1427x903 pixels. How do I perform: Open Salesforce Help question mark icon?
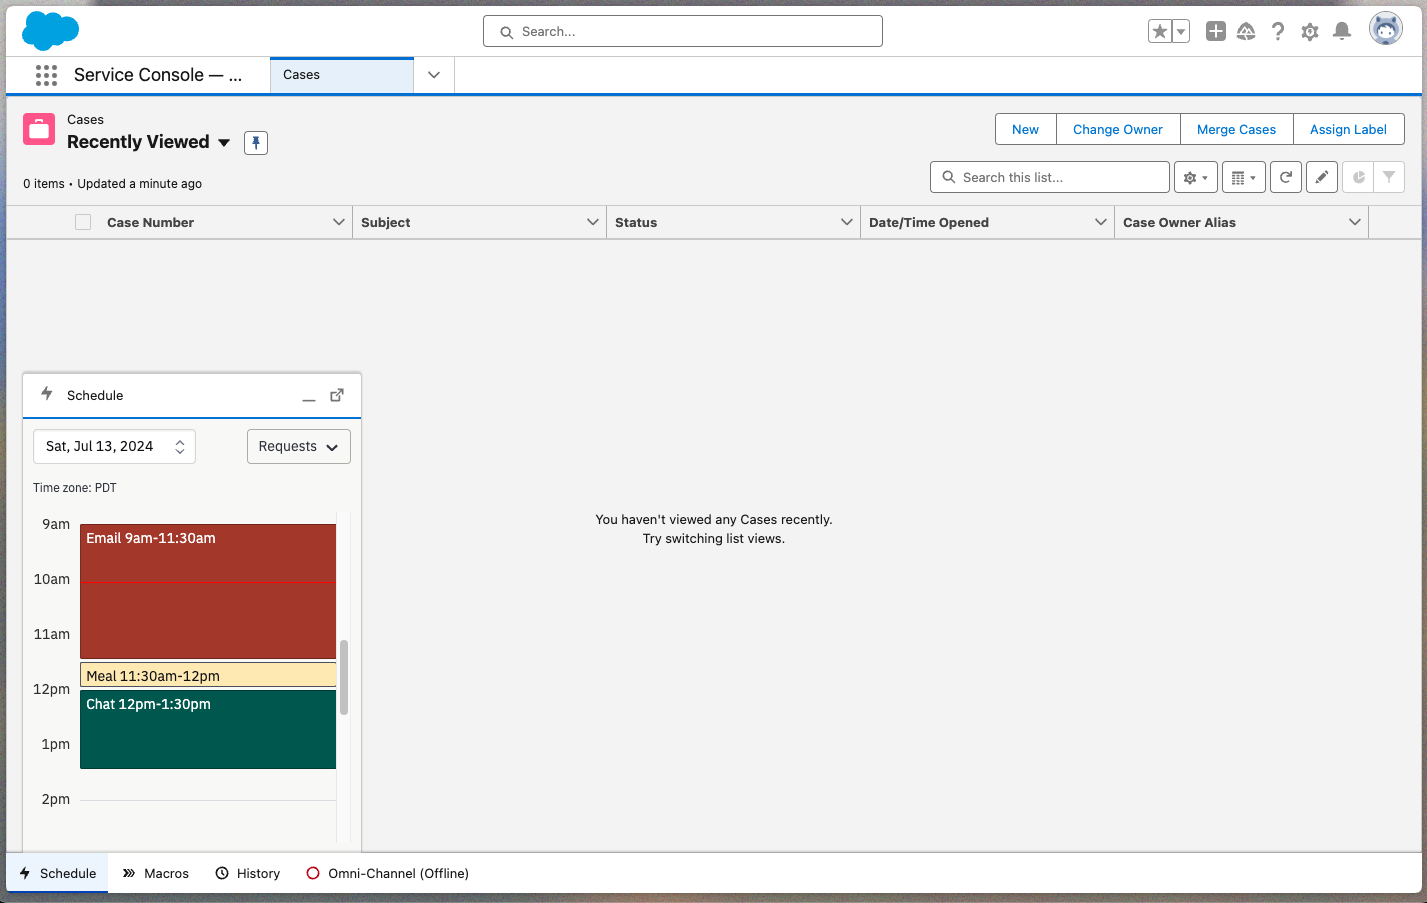[1278, 31]
